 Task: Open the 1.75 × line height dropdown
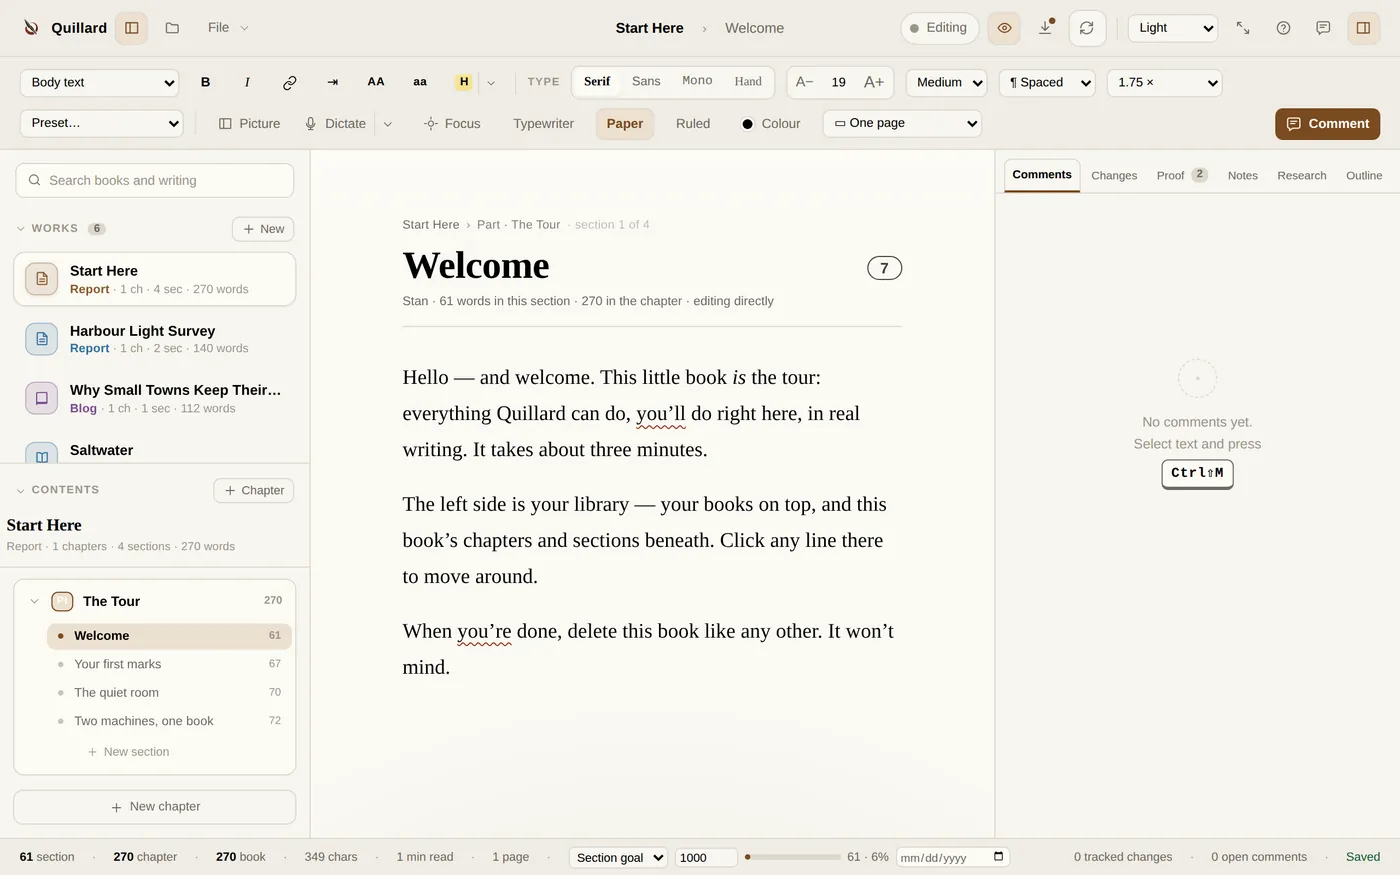1164,82
